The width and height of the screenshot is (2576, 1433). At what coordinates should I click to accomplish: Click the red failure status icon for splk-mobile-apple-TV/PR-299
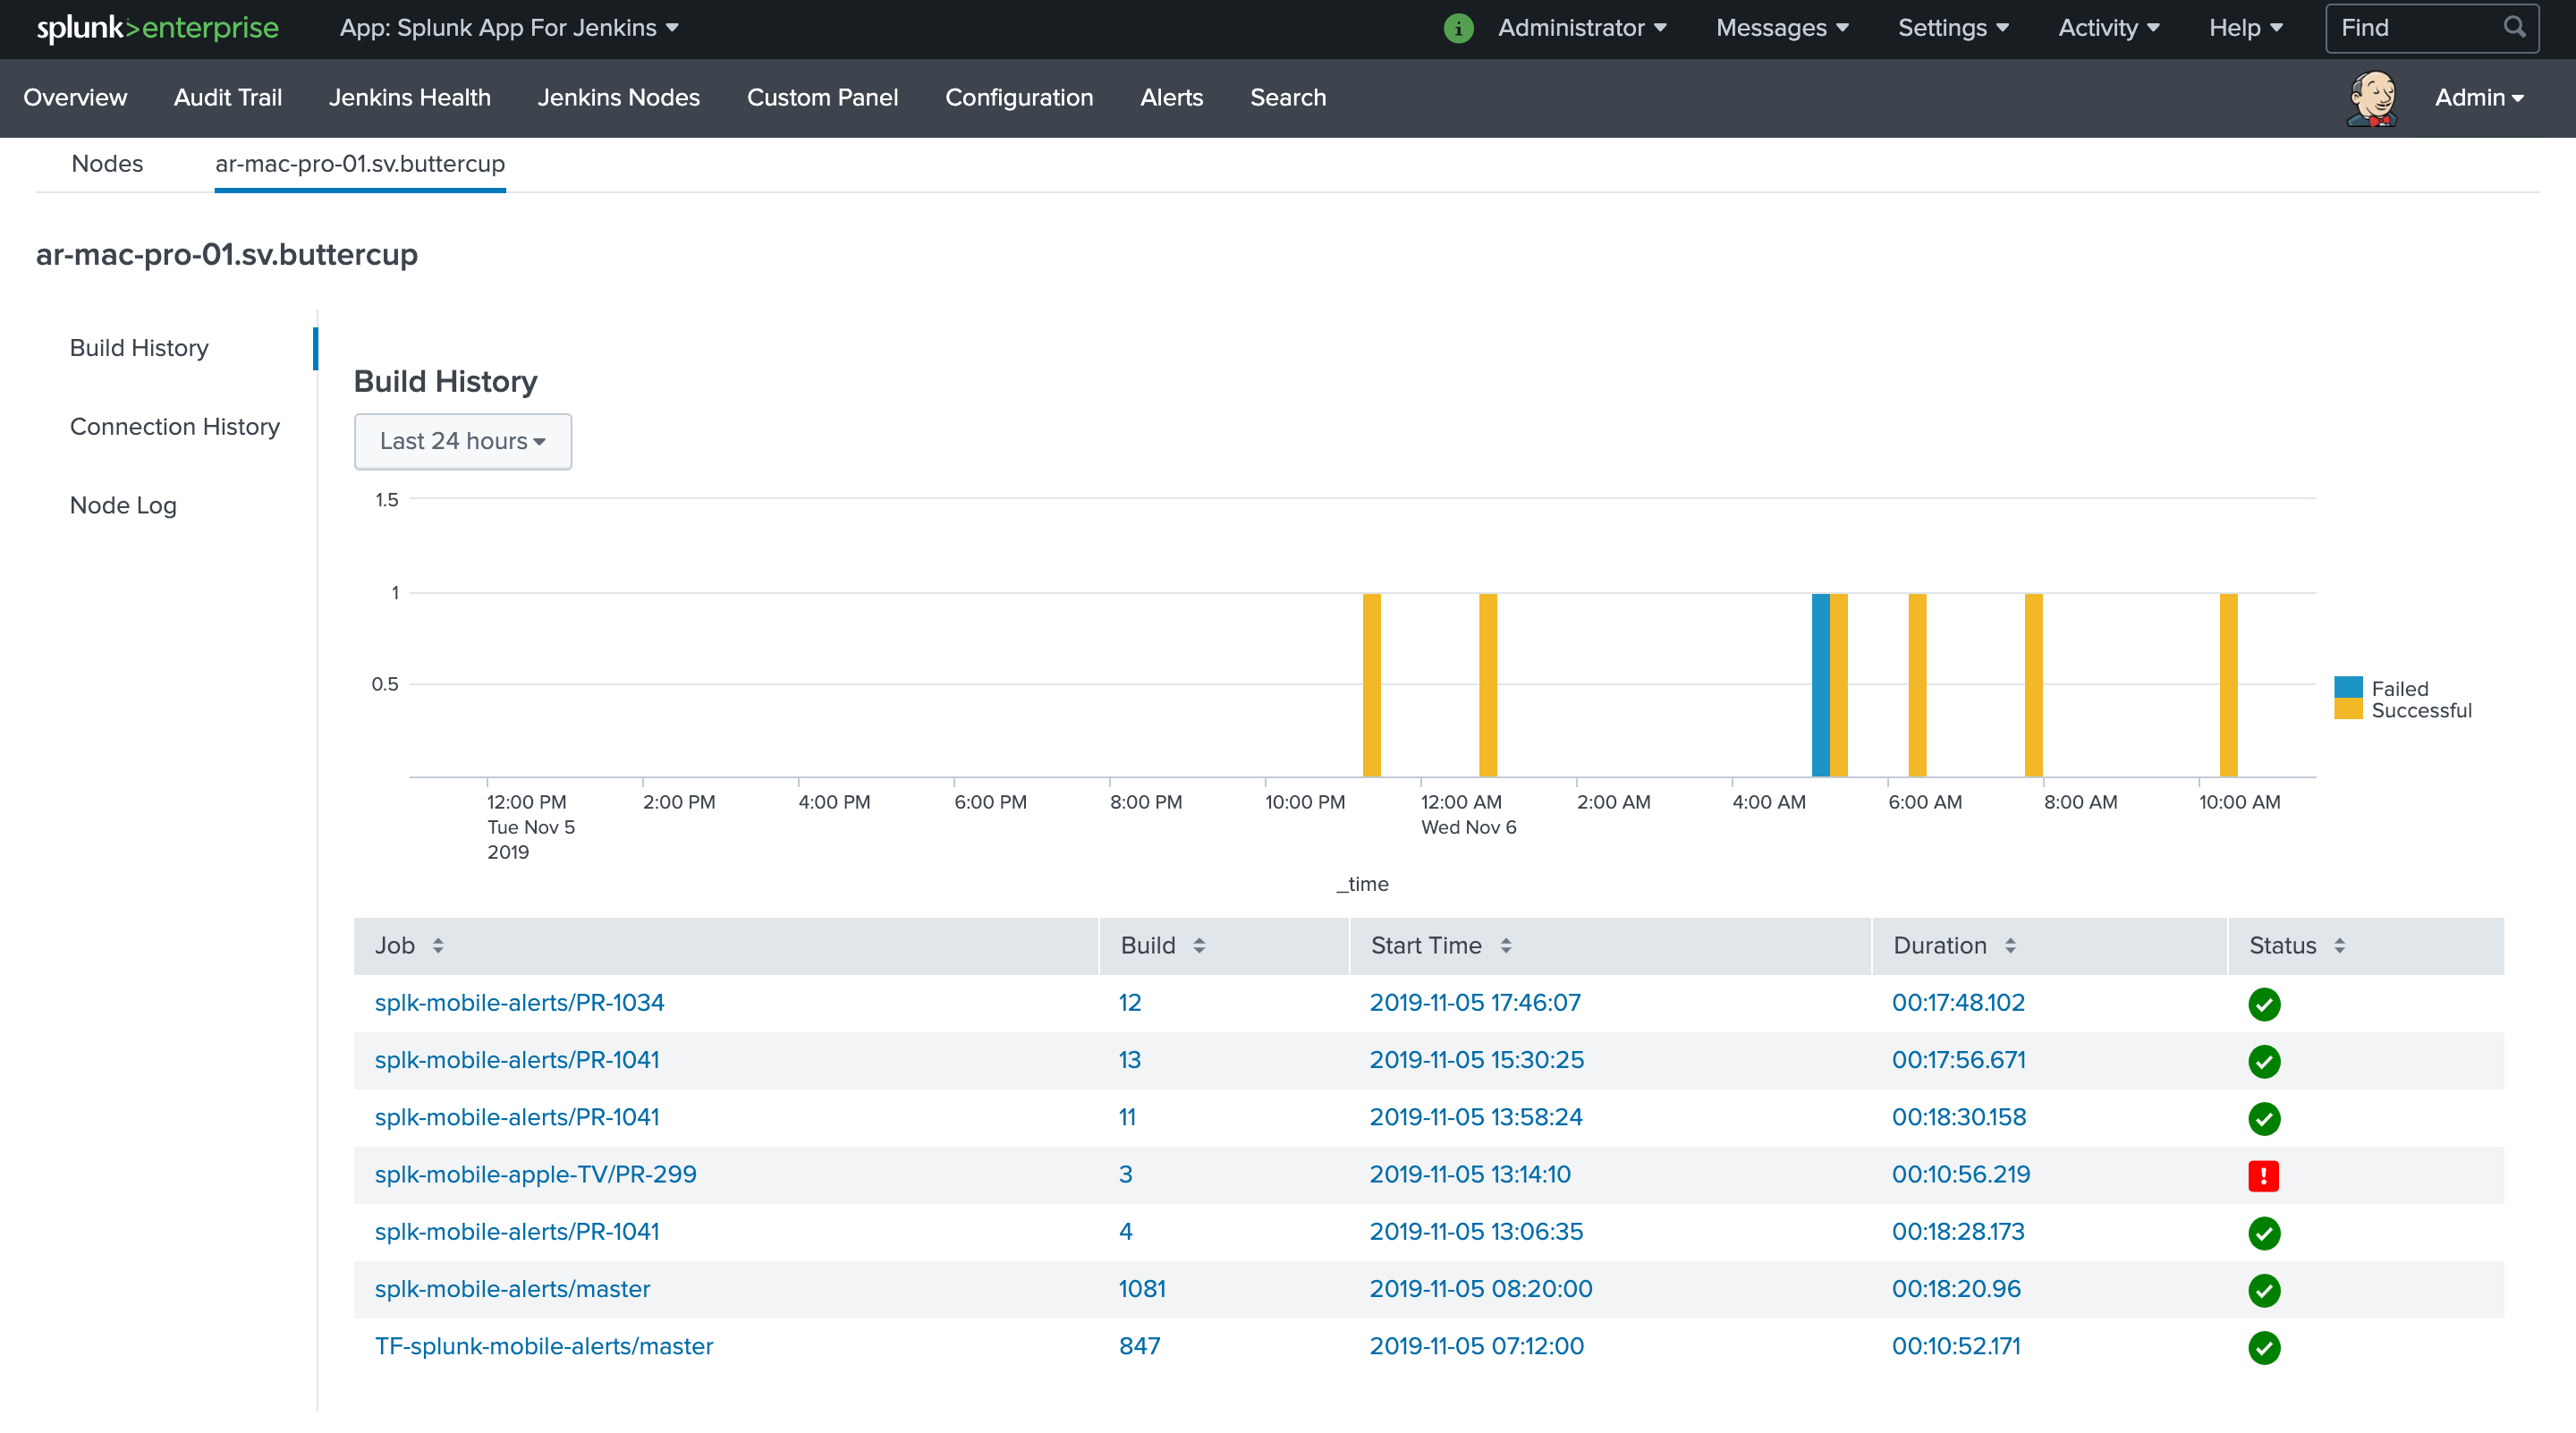tap(2265, 1177)
